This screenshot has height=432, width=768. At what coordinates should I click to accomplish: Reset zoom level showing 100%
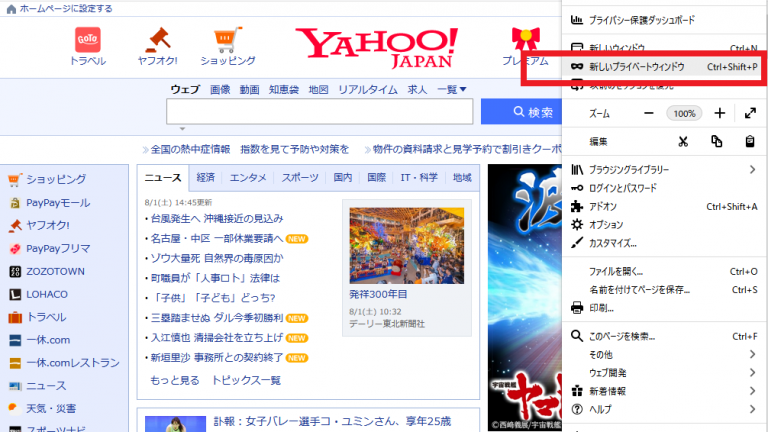(684, 114)
